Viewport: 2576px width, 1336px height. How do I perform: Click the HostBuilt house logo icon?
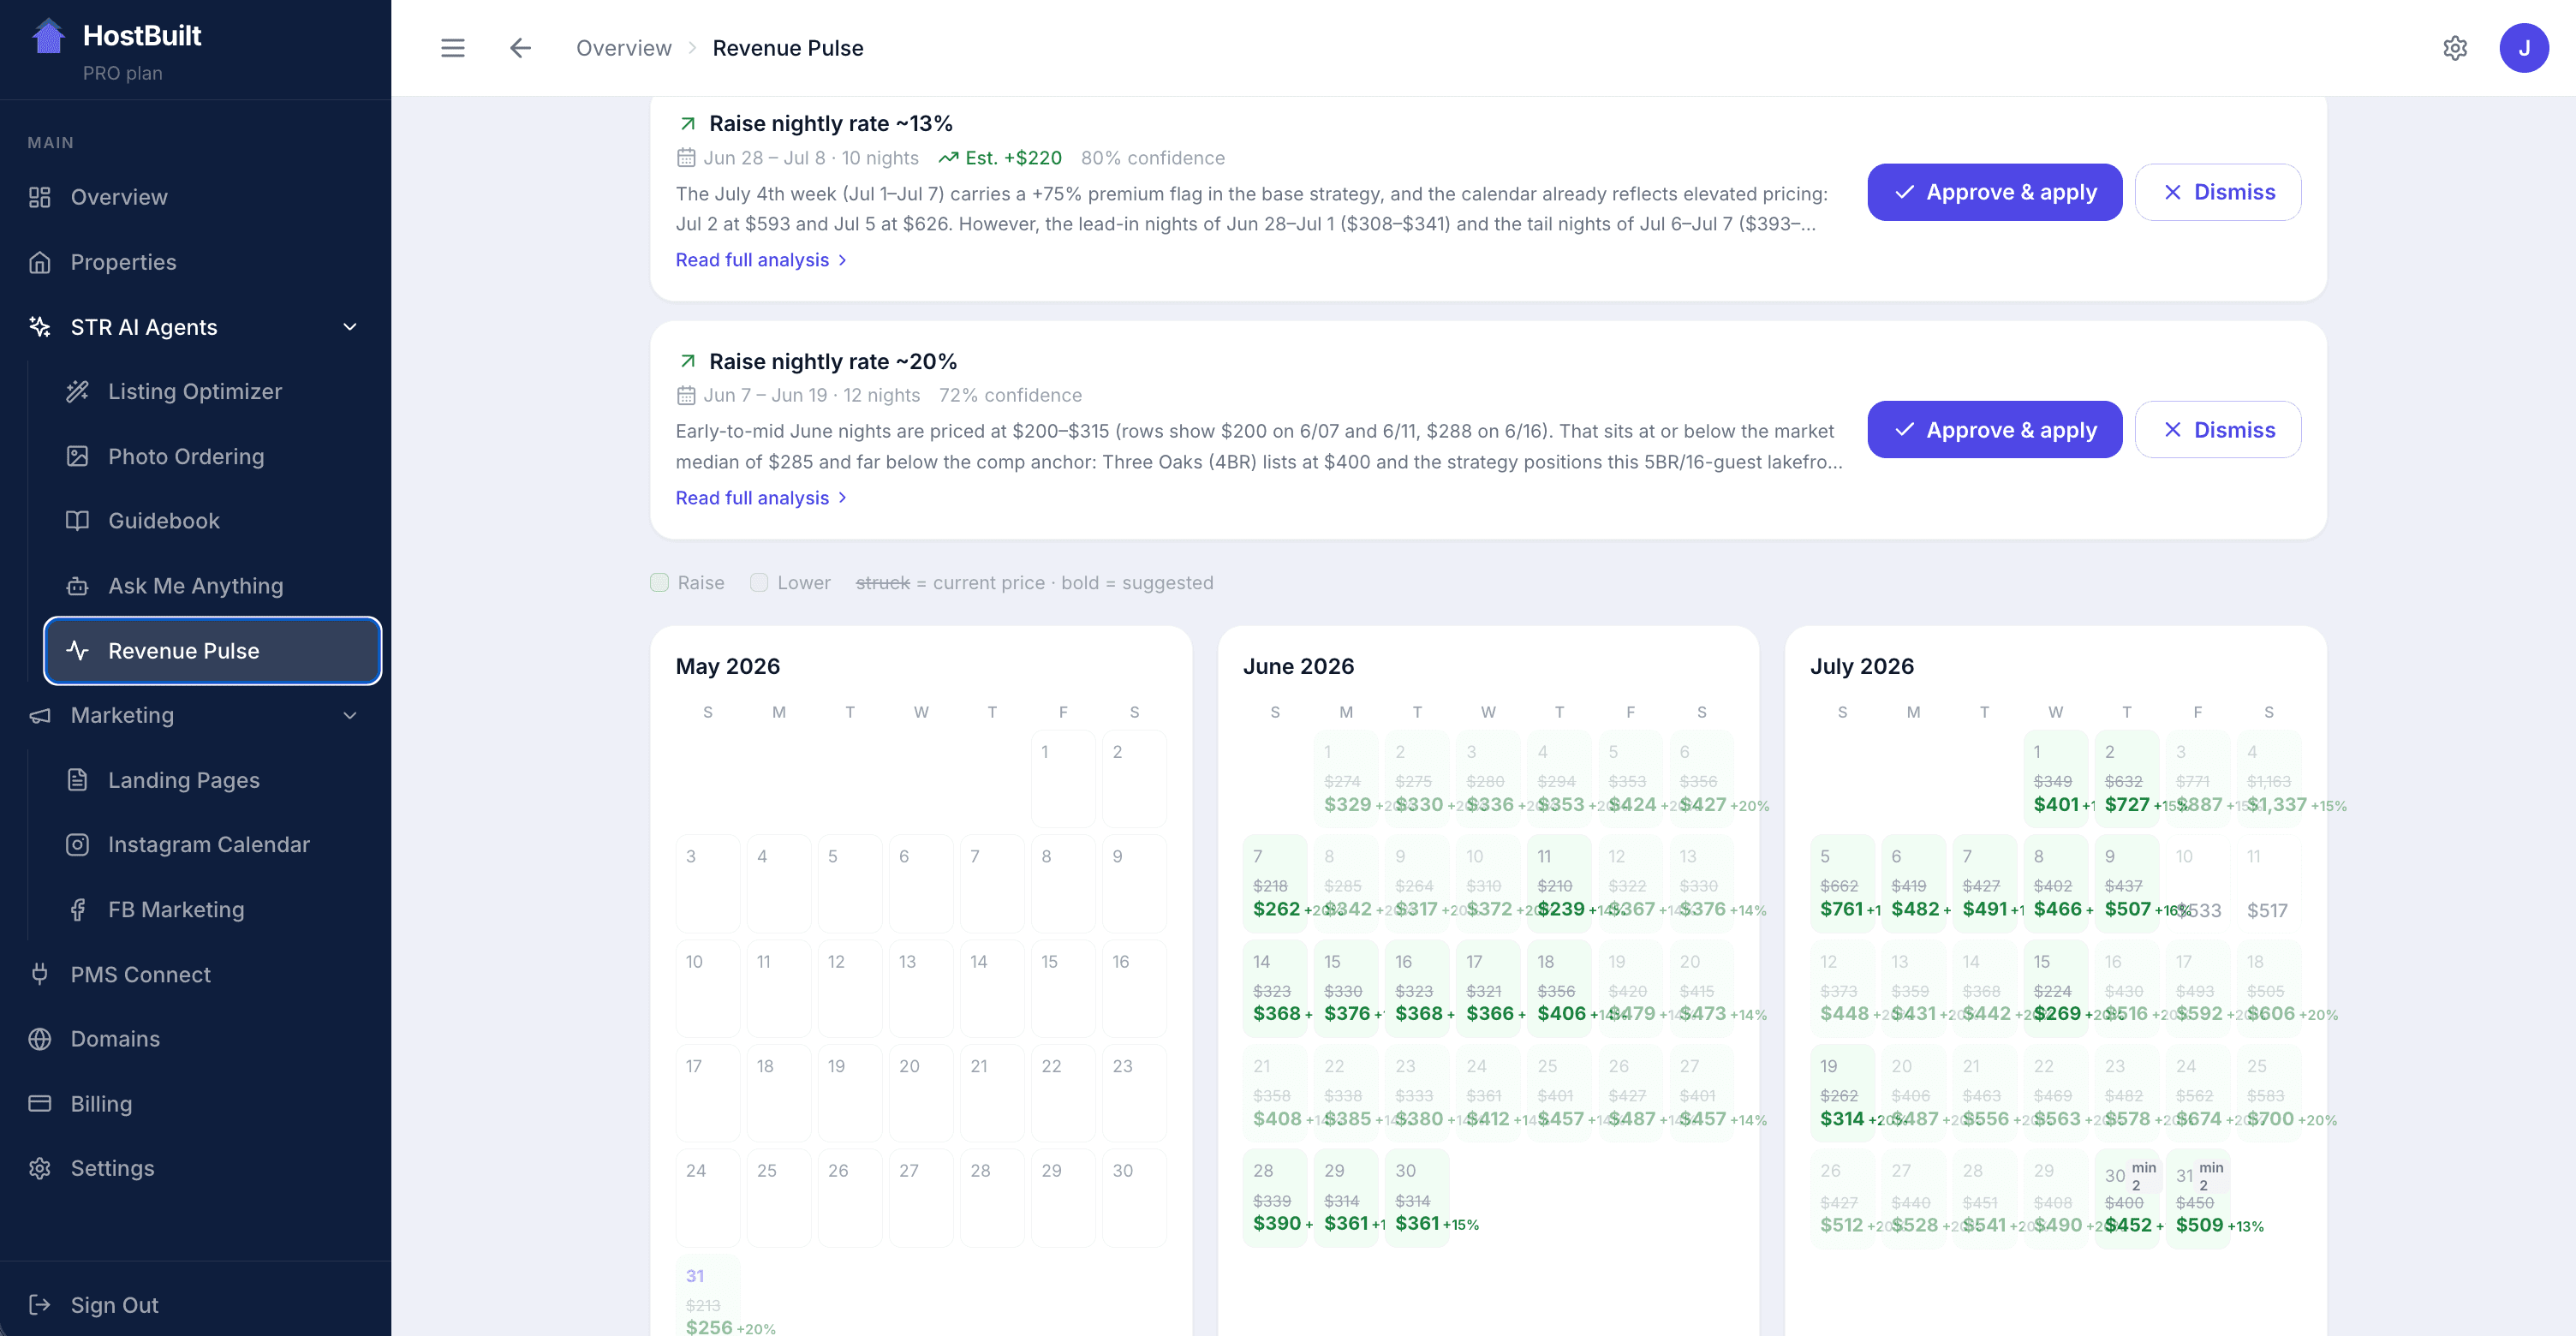click(x=48, y=36)
